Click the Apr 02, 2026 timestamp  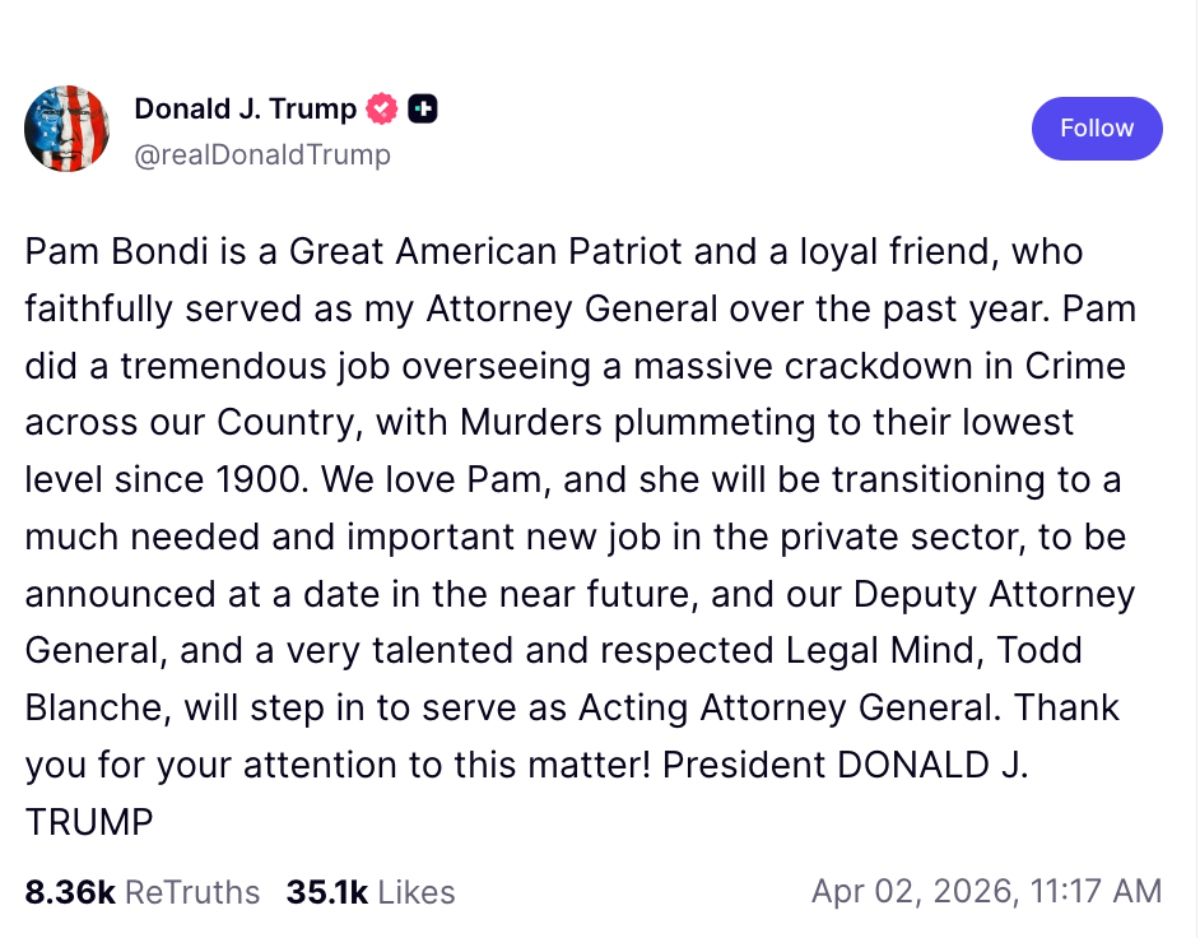986,891
